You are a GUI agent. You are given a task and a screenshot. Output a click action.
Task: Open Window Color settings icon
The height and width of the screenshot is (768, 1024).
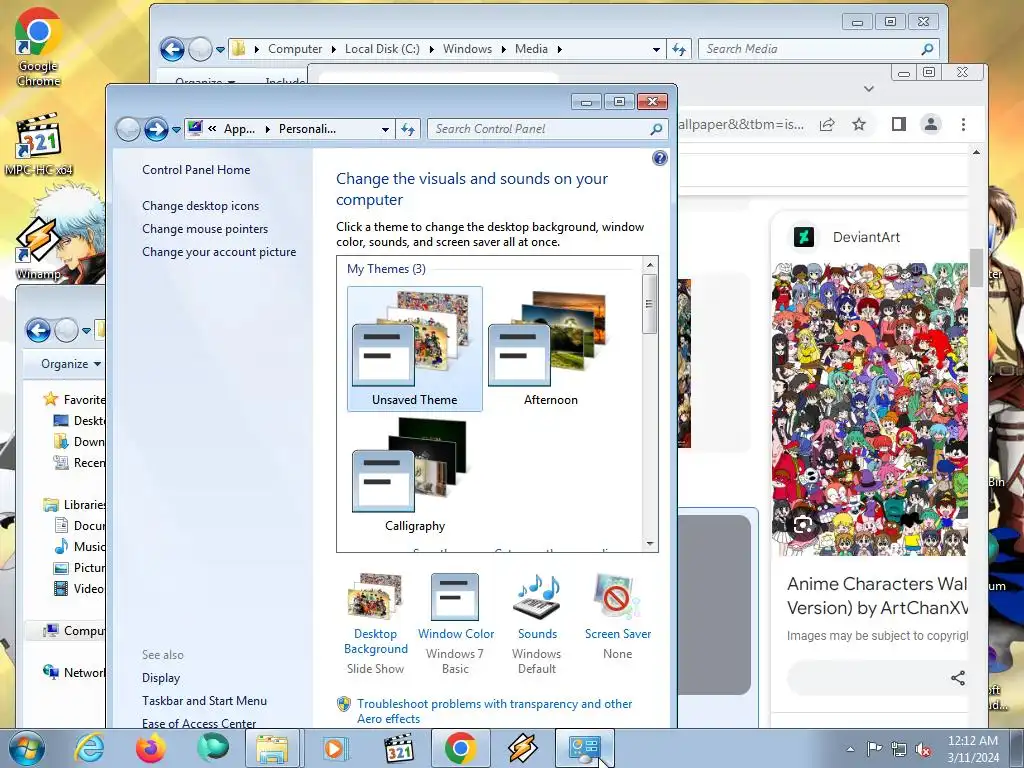pos(455,596)
